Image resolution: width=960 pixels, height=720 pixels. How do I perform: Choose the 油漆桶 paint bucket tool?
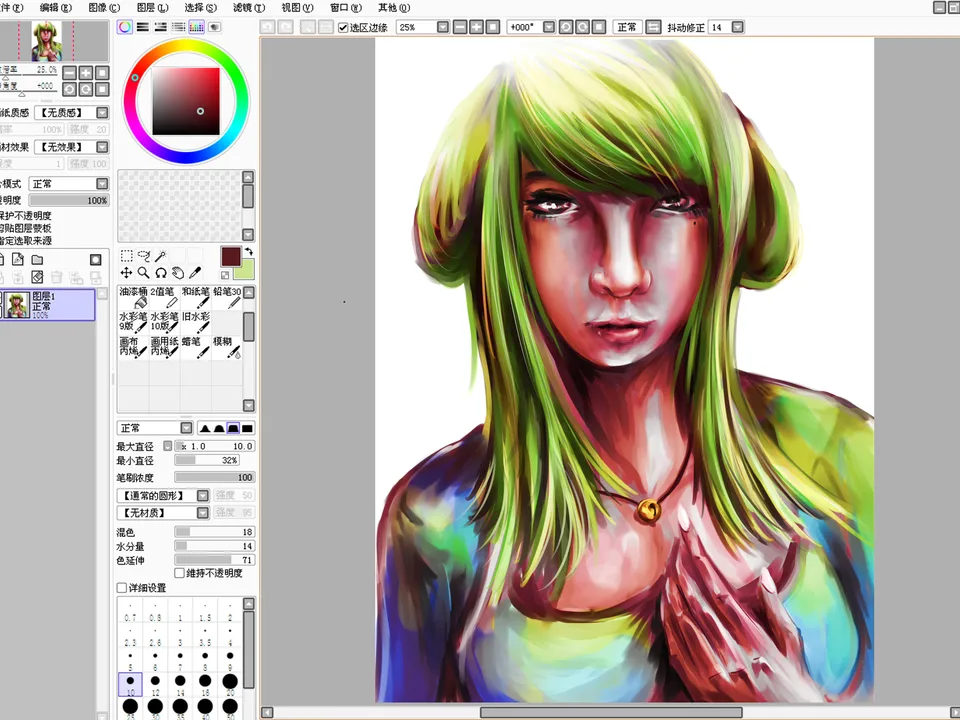click(134, 297)
